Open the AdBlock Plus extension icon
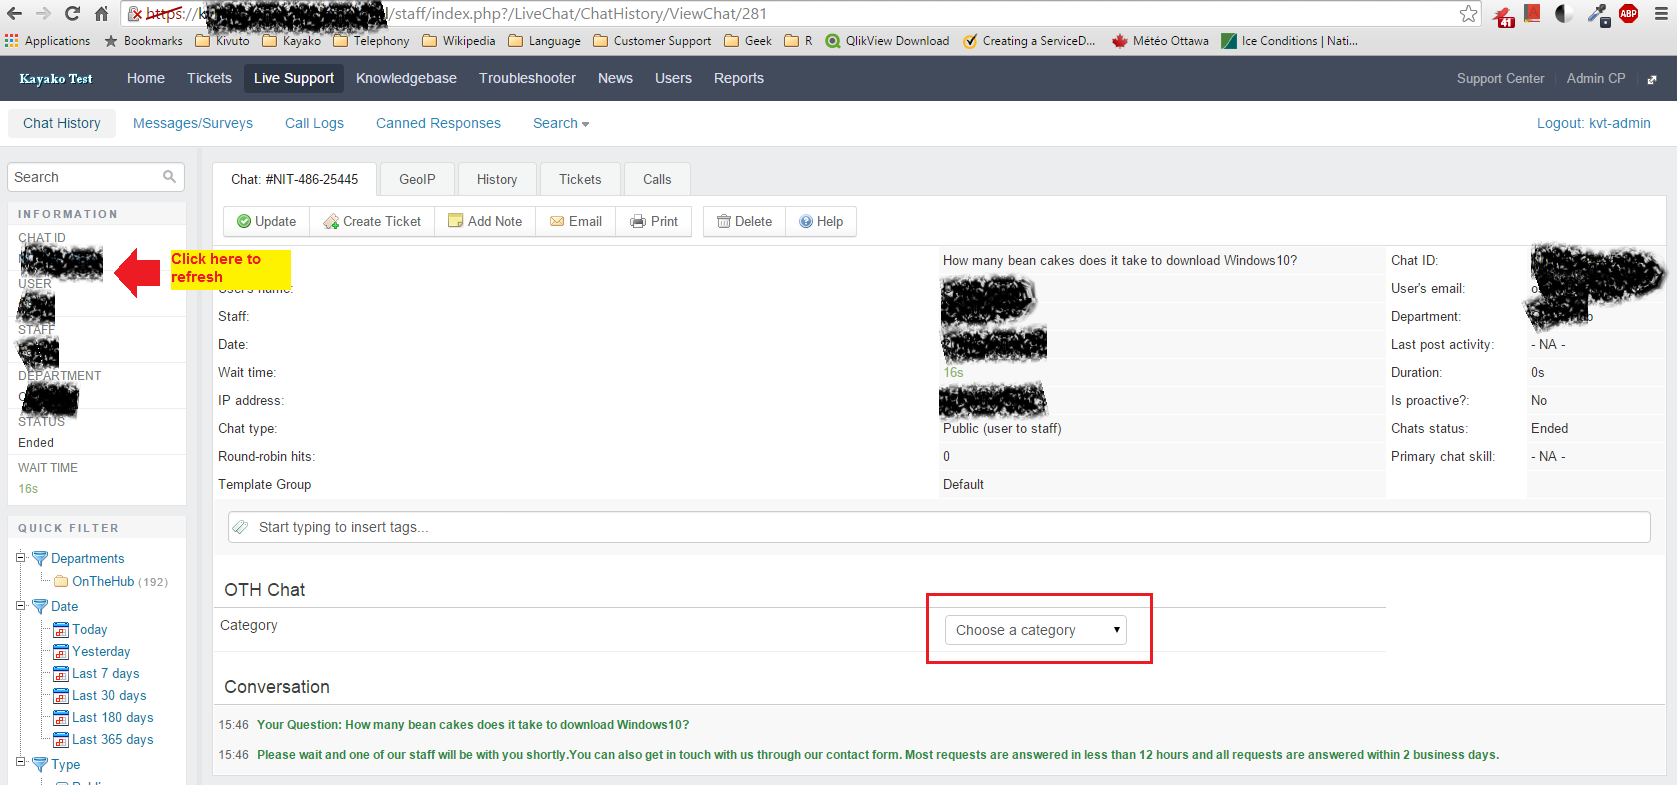This screenshot has height=785, width=1677. [1628, 13]
